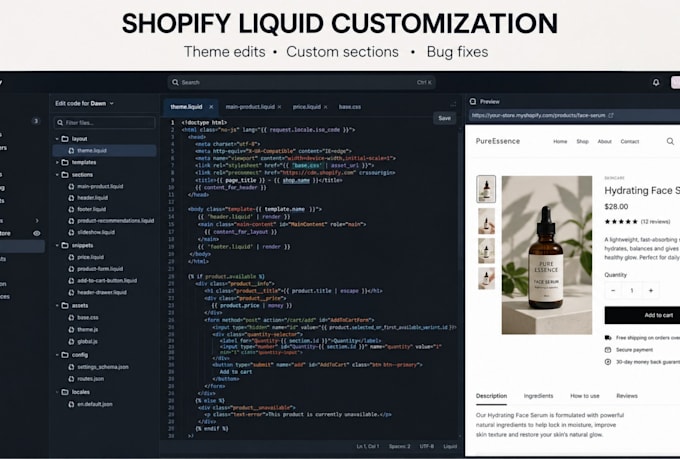Open header-drawer.liquid file
680x459 pixels.
[101, 292]
